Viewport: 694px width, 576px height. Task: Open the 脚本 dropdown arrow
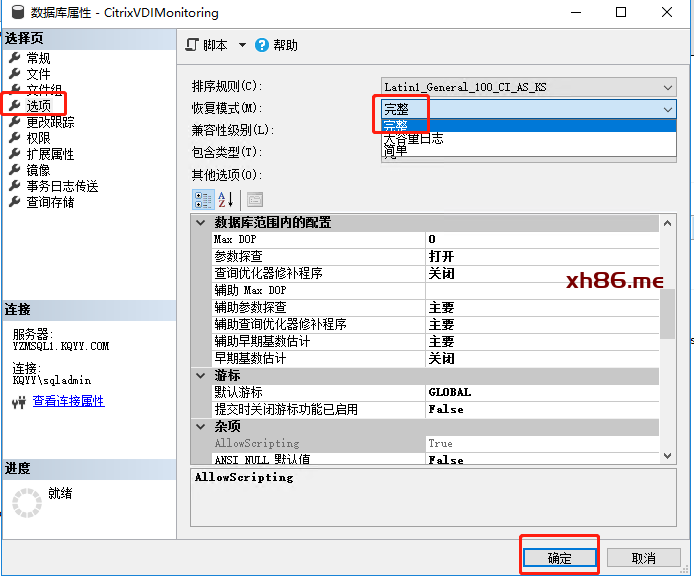(242, 45)
